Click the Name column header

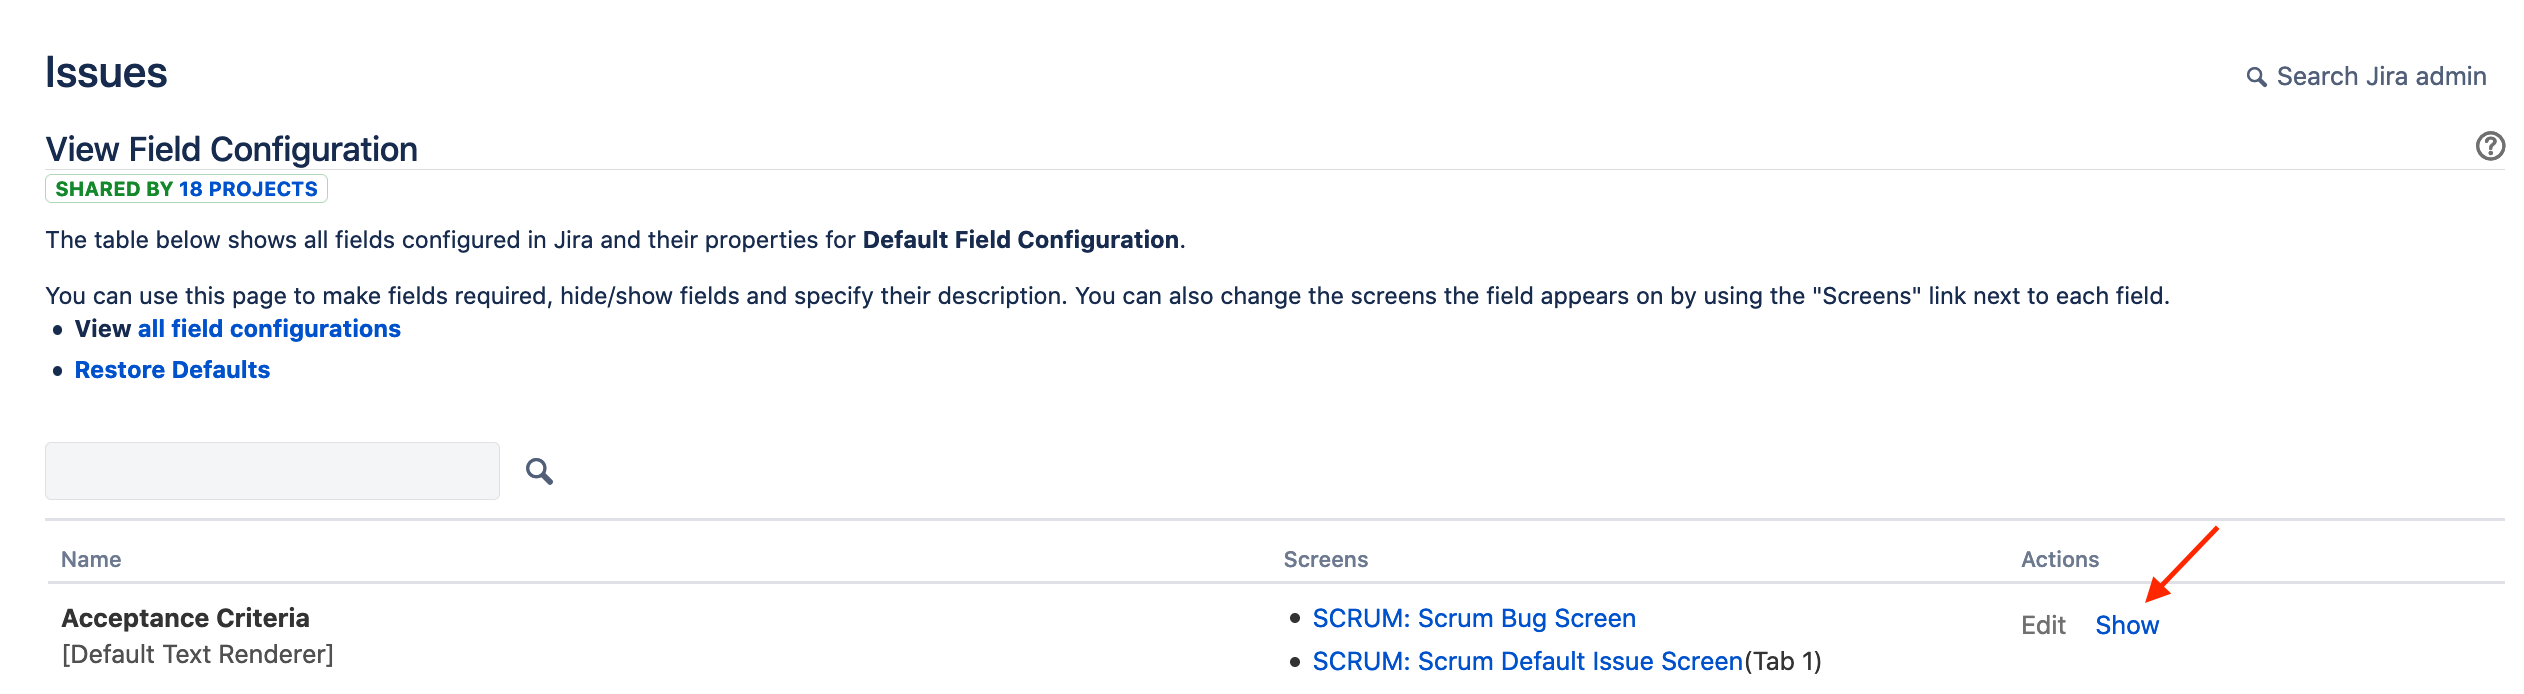click(91, 560)
